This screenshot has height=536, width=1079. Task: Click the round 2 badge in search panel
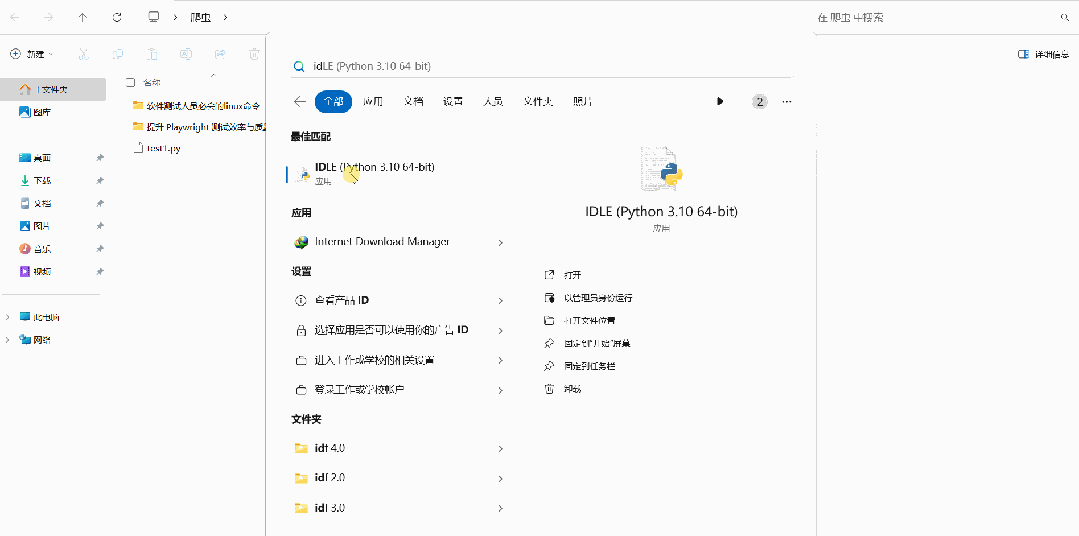(x=759, y=102)
